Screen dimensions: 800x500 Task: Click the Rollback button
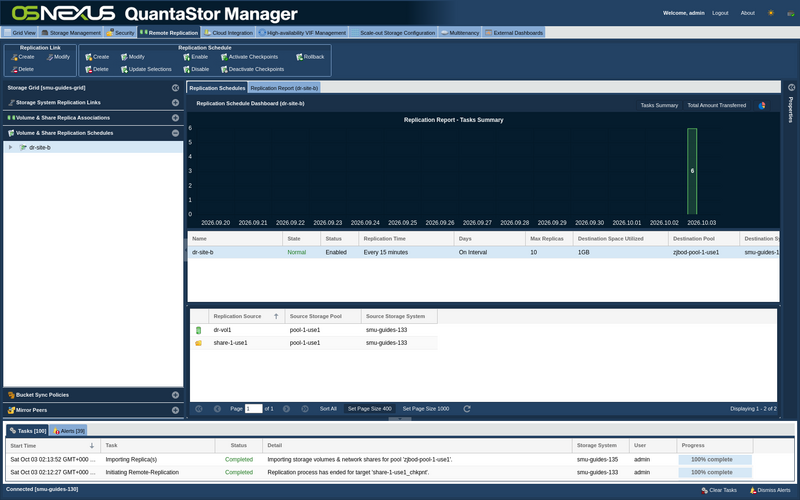[x=310, y=57]
